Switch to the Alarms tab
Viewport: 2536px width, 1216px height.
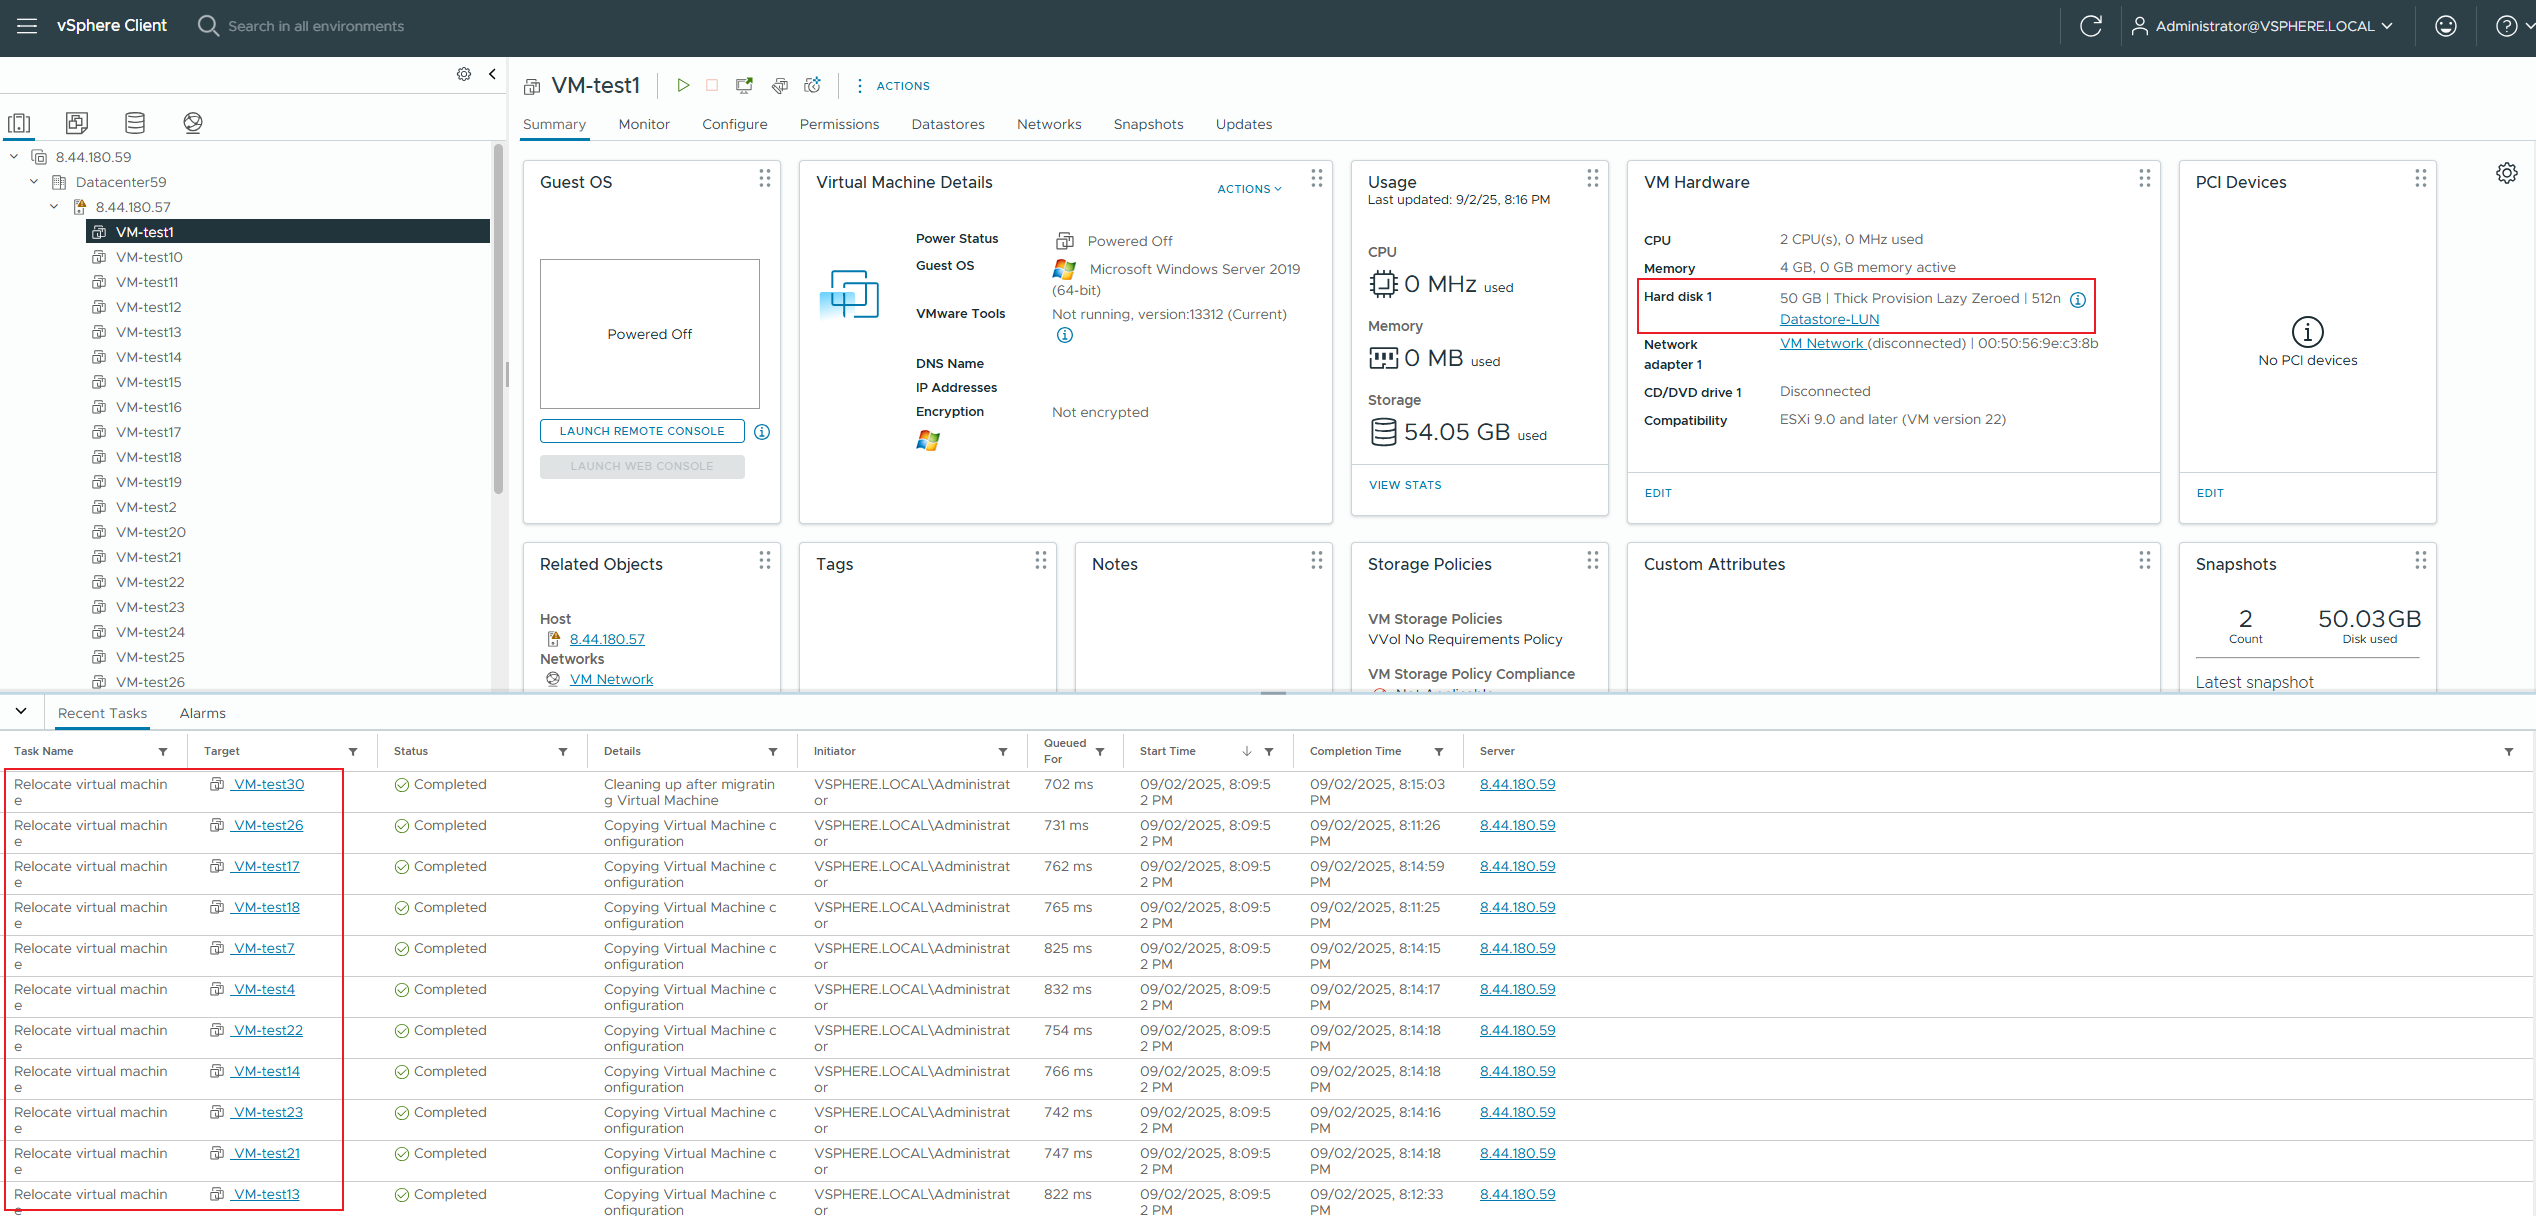pyautogui.click(x=203, y=713)
